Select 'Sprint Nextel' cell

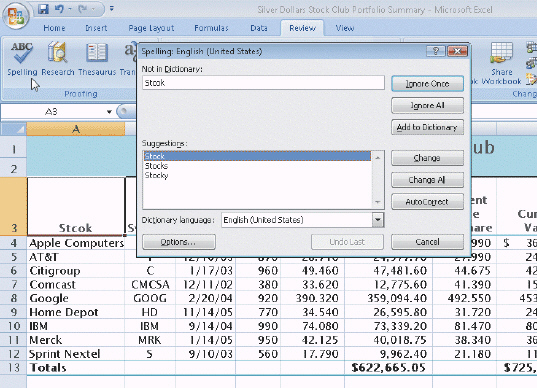[x=76, y=354]
